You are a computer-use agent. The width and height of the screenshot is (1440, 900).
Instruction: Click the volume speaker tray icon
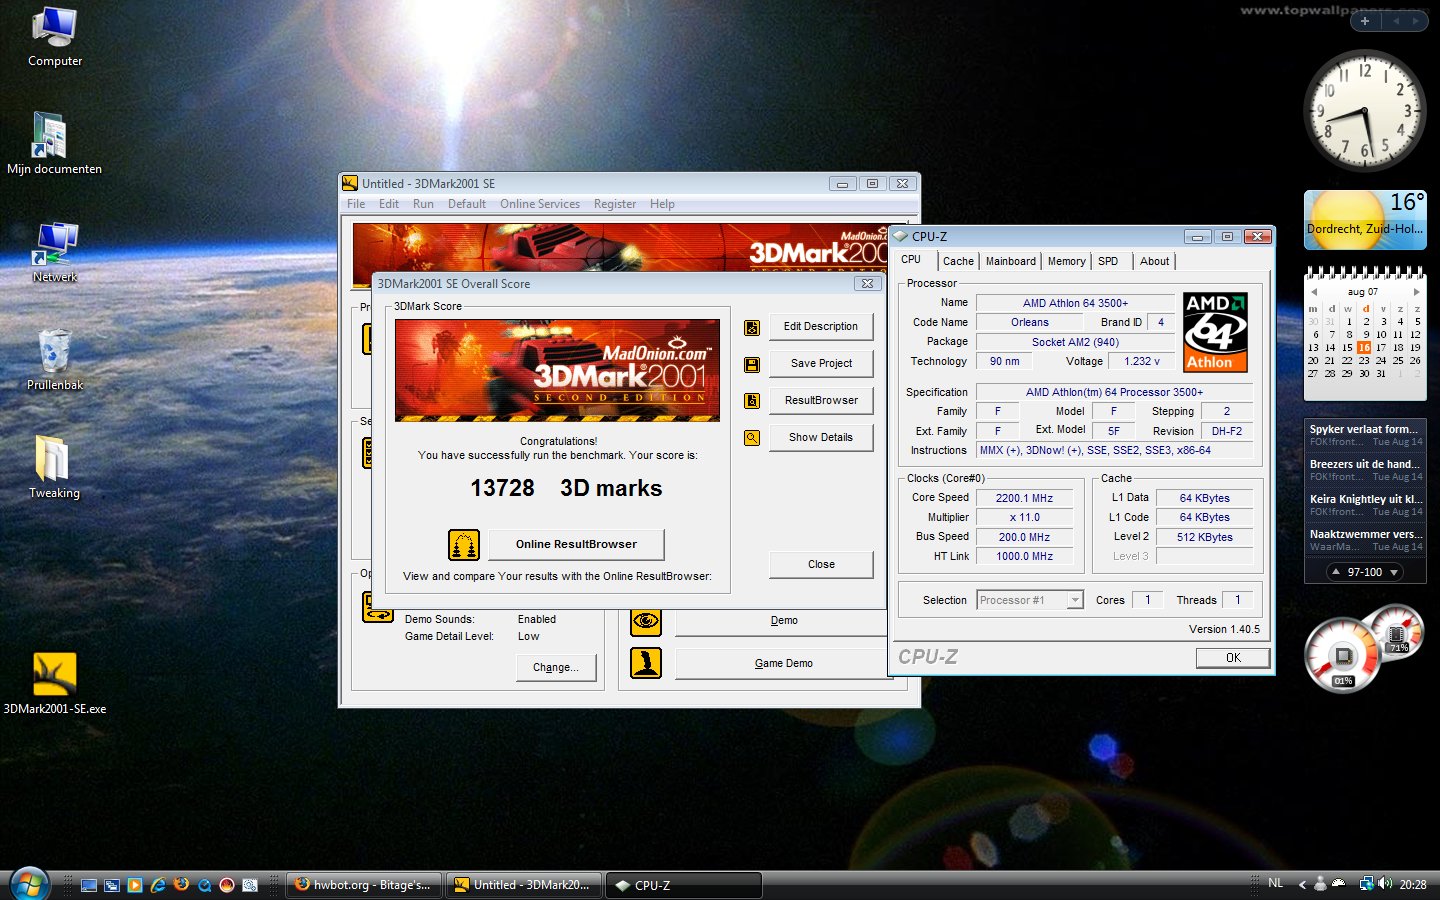(1385, 884)
